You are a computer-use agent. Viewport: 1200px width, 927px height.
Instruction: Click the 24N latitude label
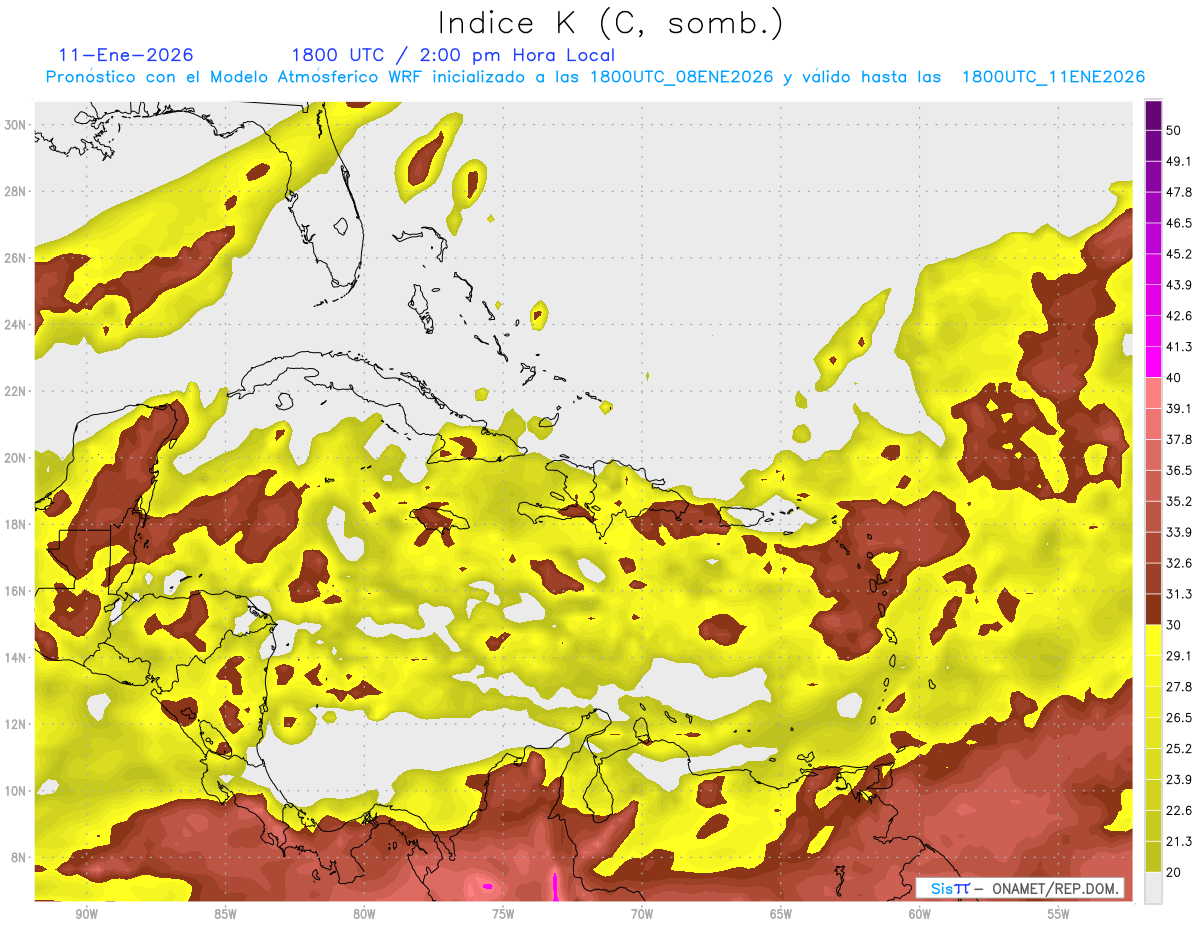[15, 324]
